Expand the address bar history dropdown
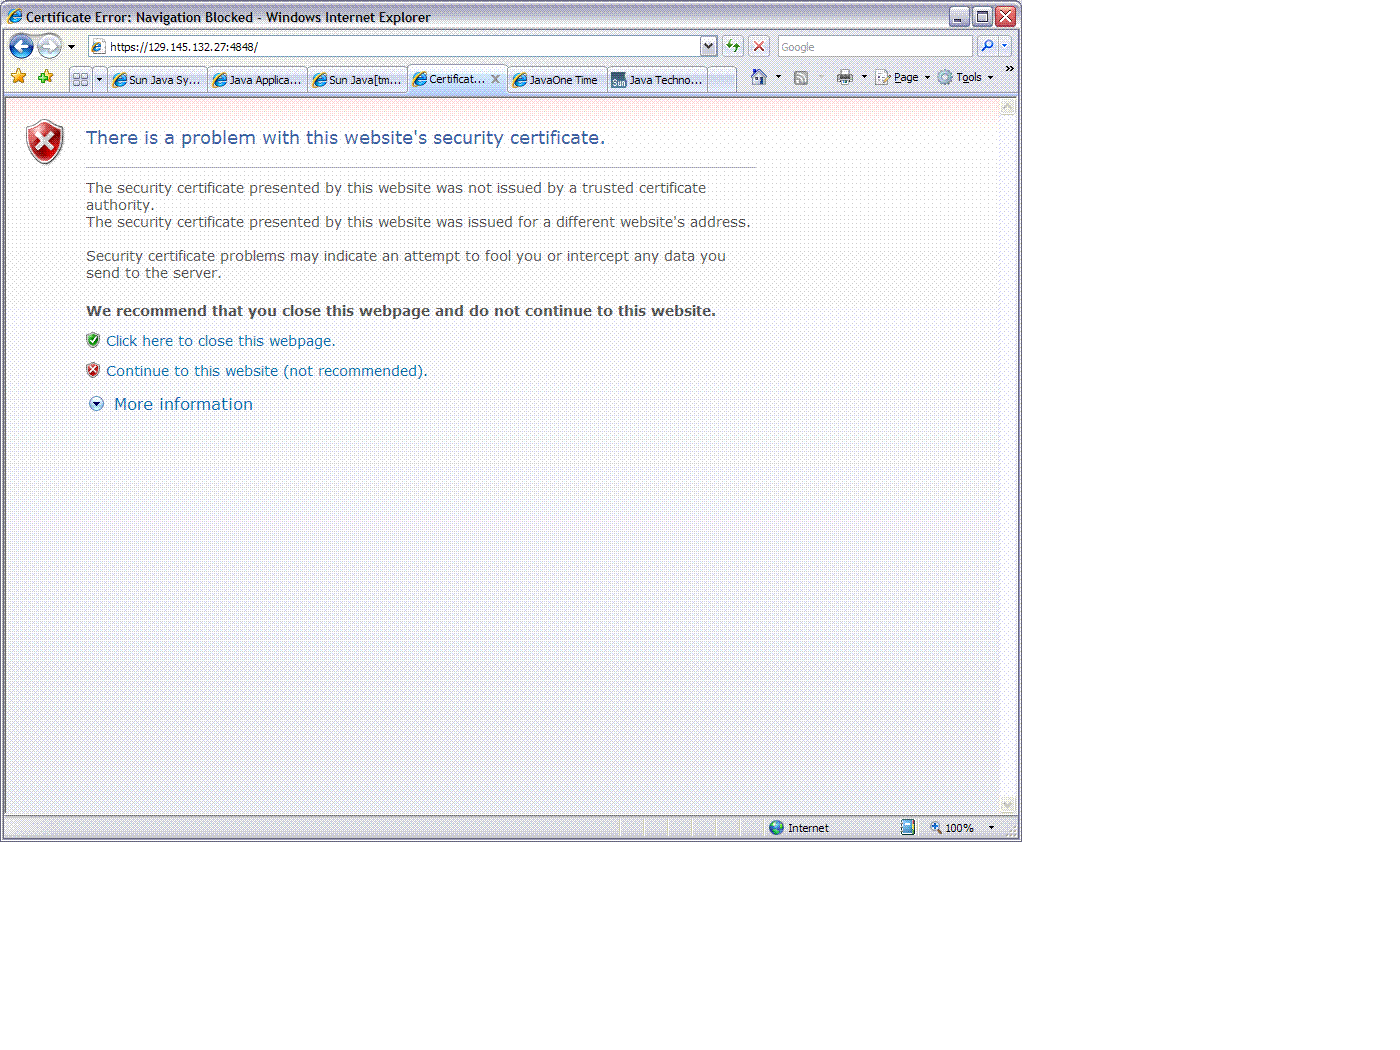The height and width of the screenshot is (1050, 1400). tap(708, 46)
